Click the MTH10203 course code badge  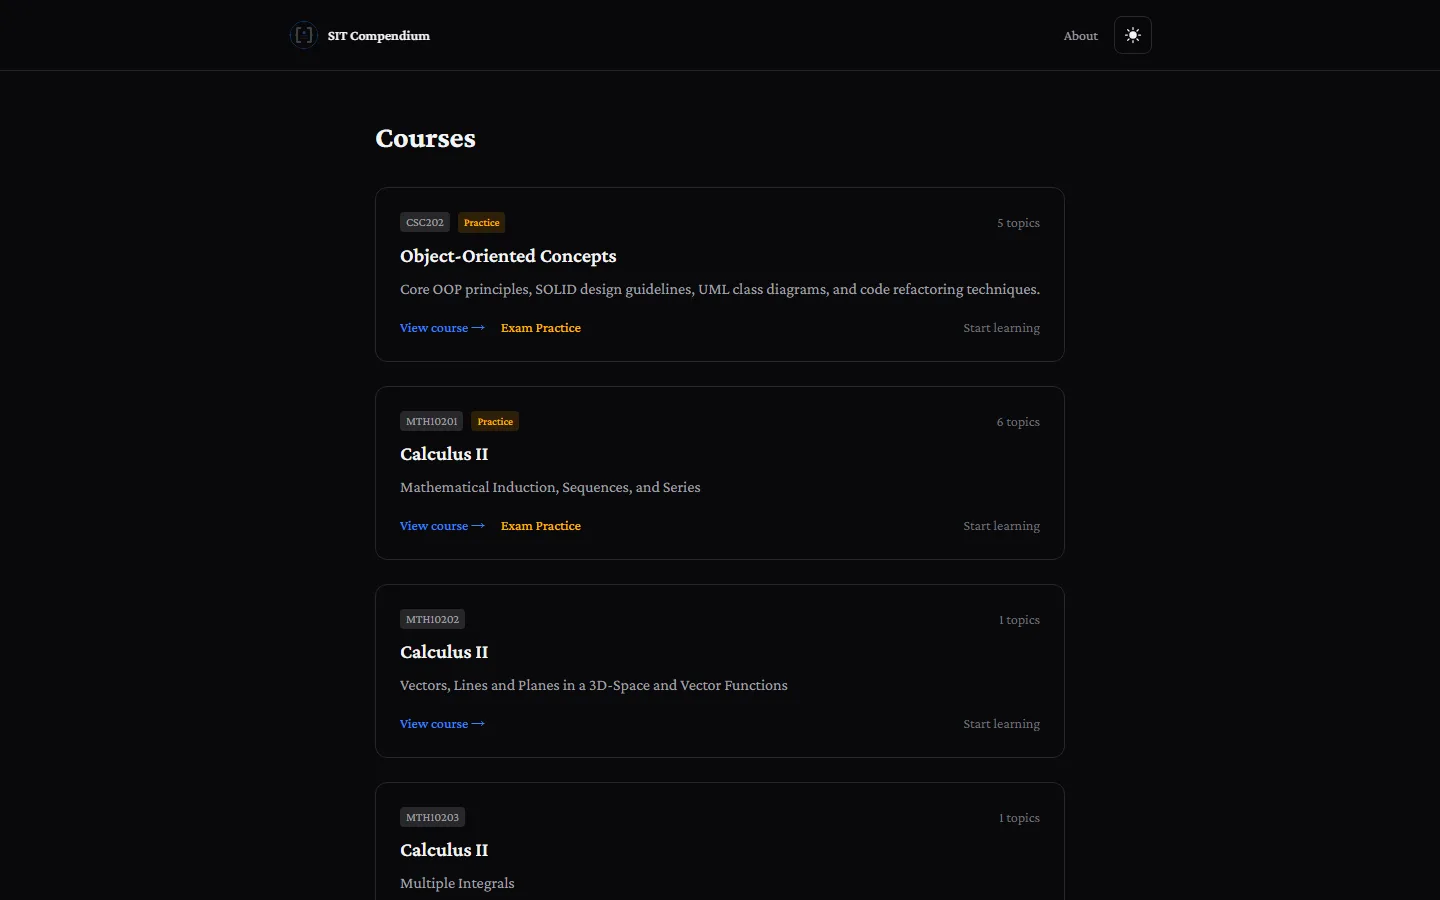pyautogui.click(x=433, y=817)
